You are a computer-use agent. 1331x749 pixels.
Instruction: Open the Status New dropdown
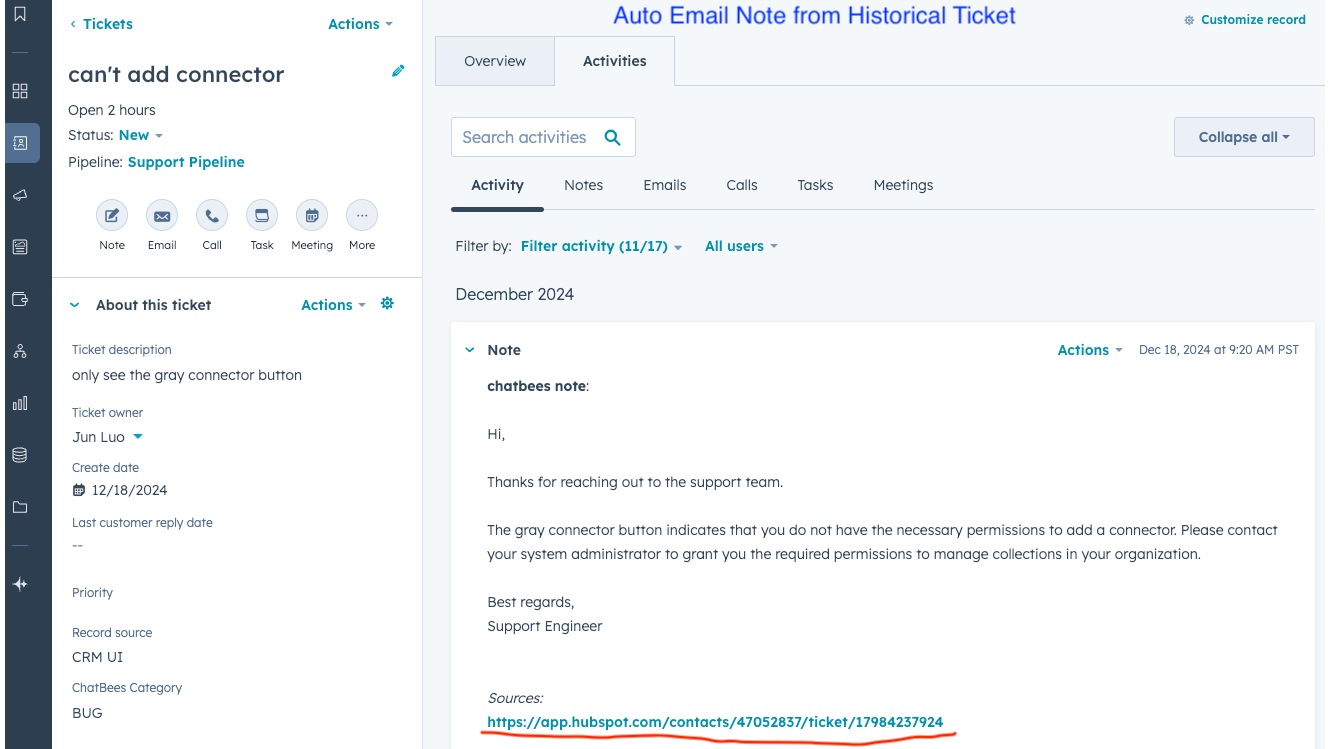point(140,135)
